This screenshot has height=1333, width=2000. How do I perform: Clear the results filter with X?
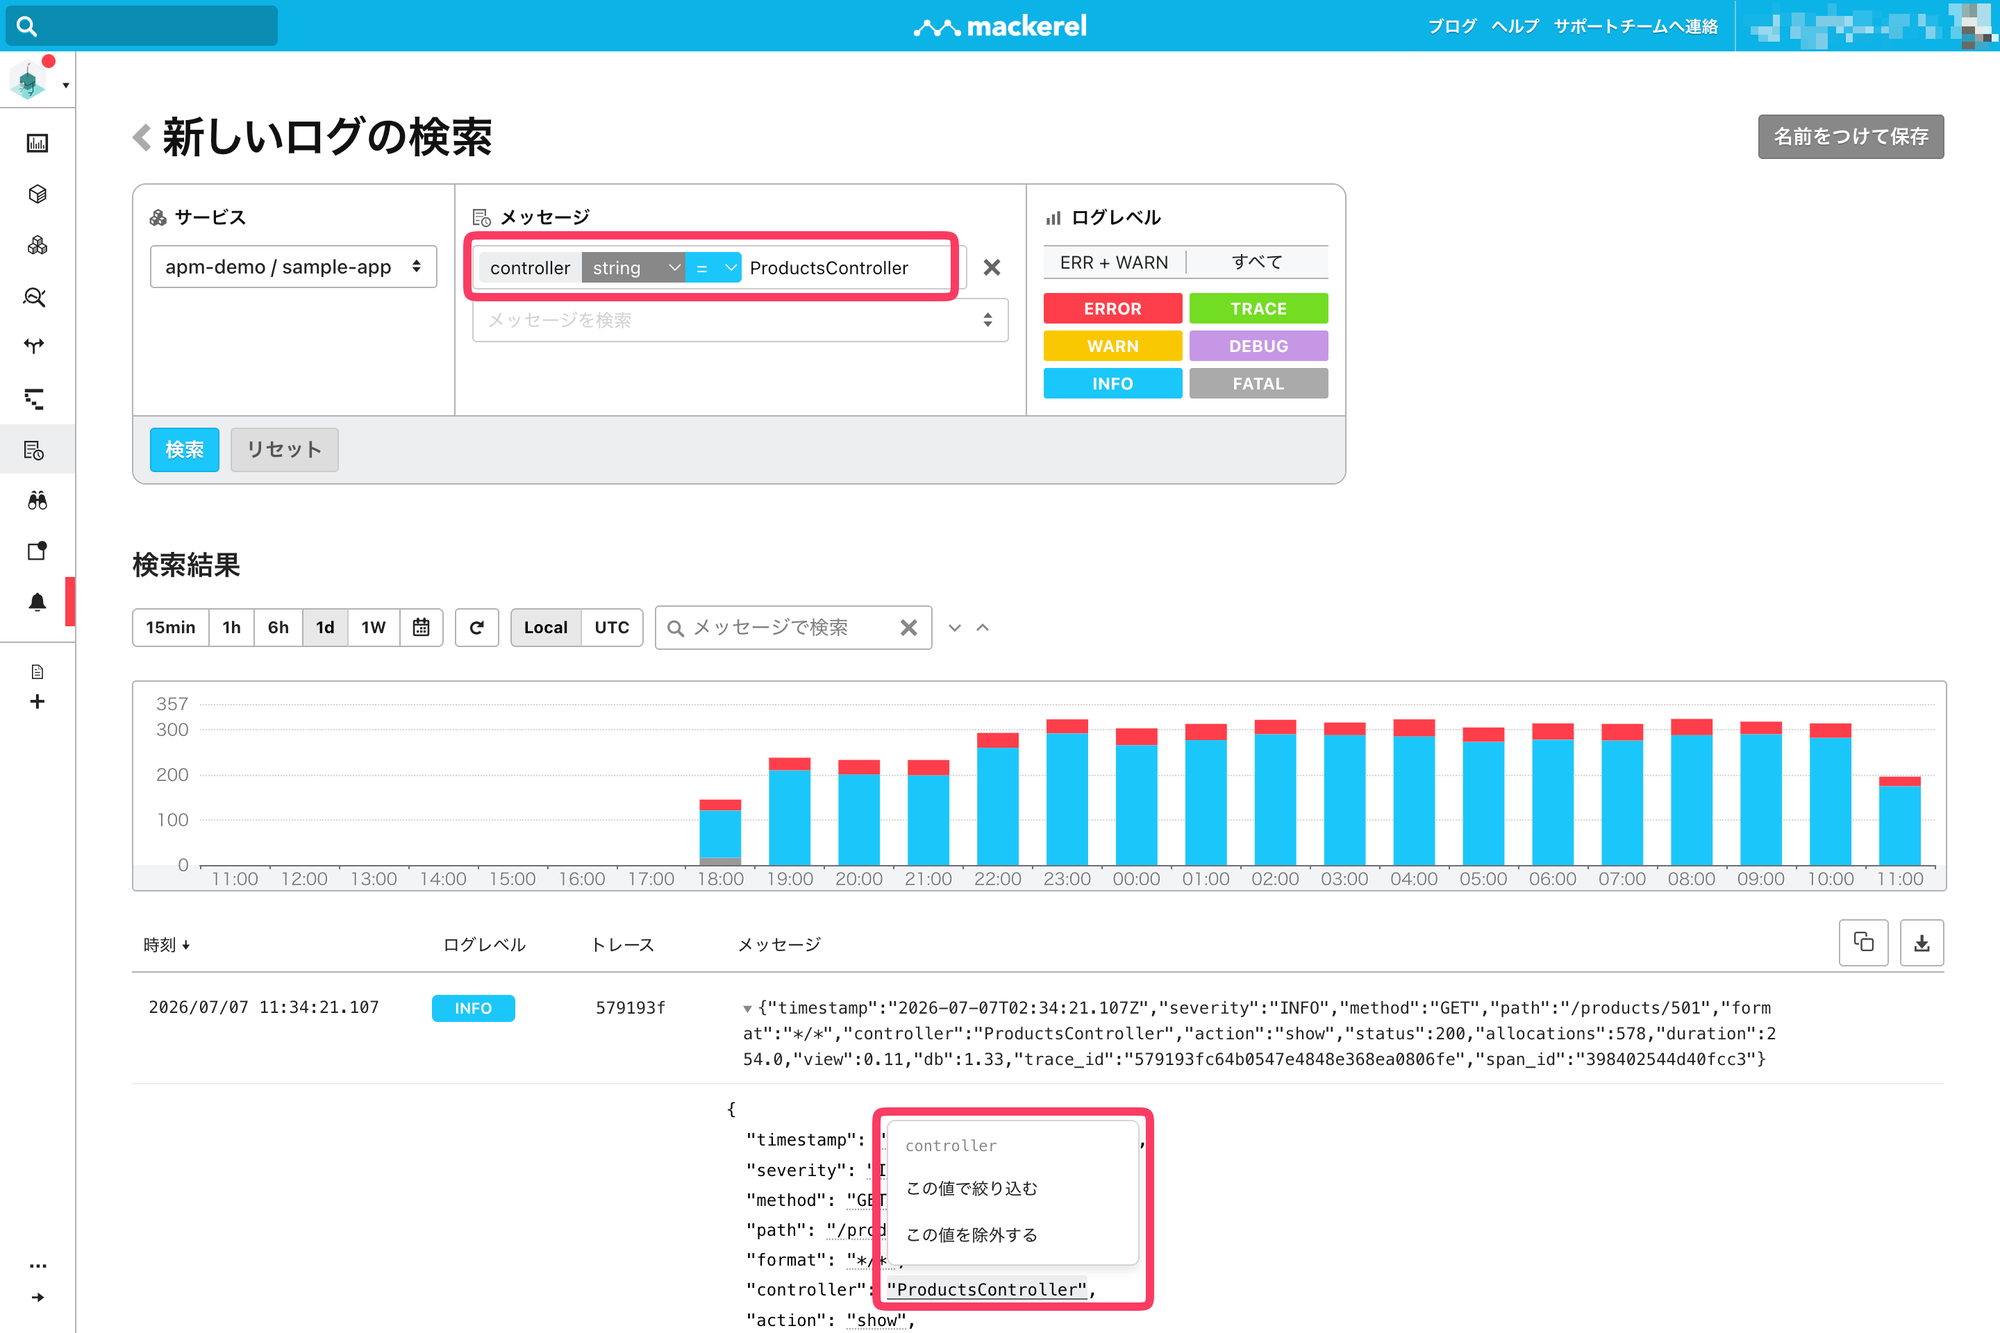point(909,627)
